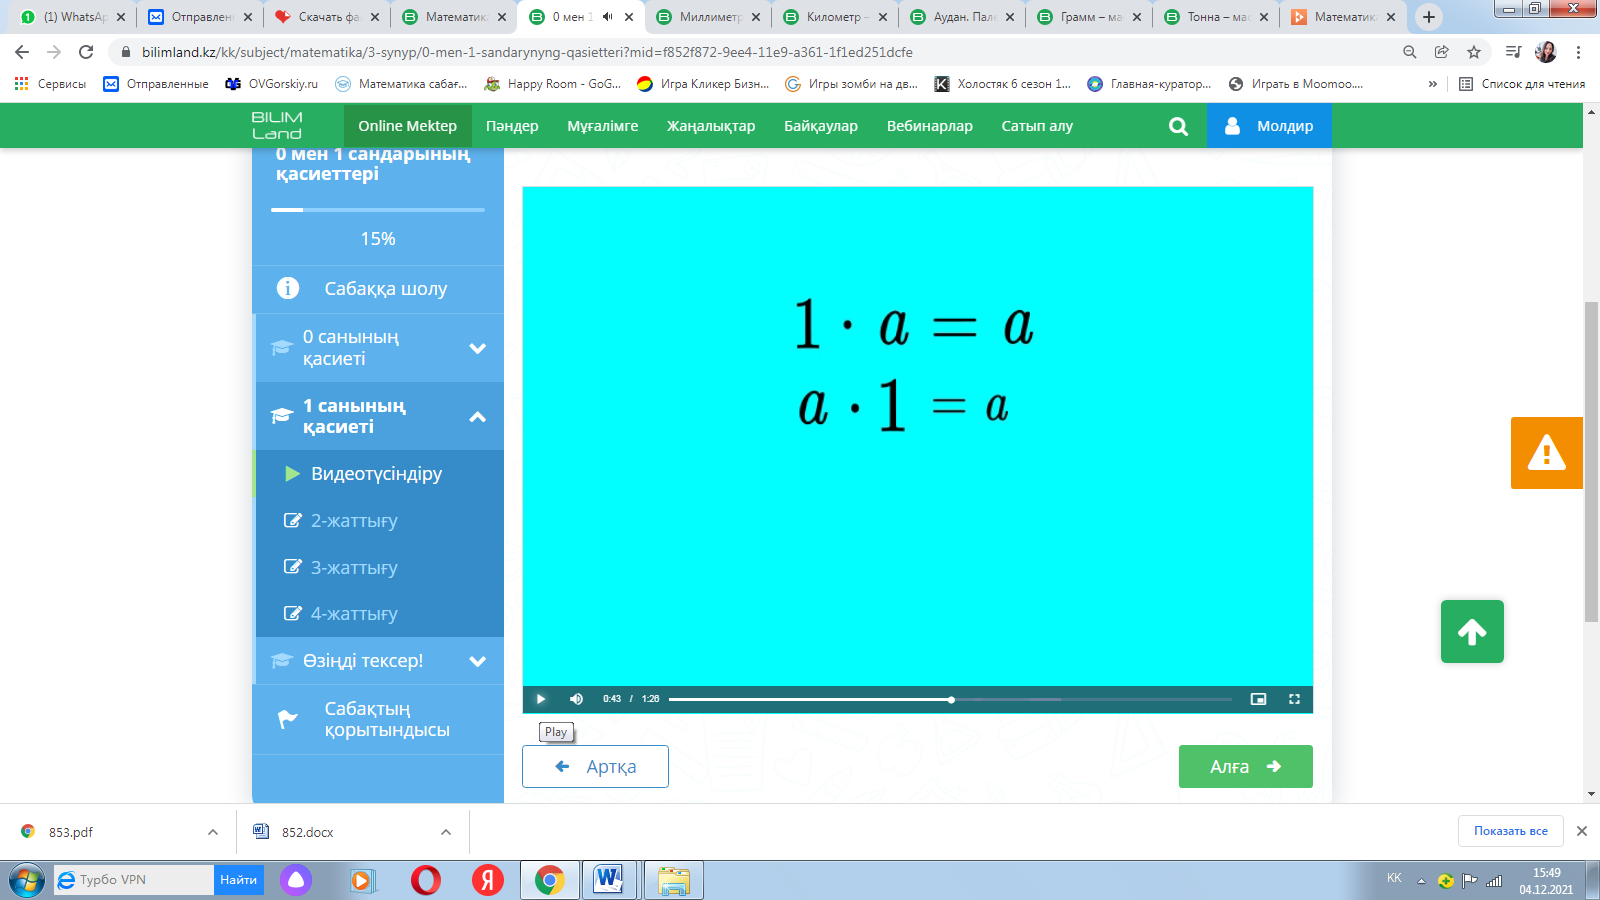Select Видеотүсіндіру lesson item
The height and width of the screenshot is (900, 1600).
(x=378, y=474)
